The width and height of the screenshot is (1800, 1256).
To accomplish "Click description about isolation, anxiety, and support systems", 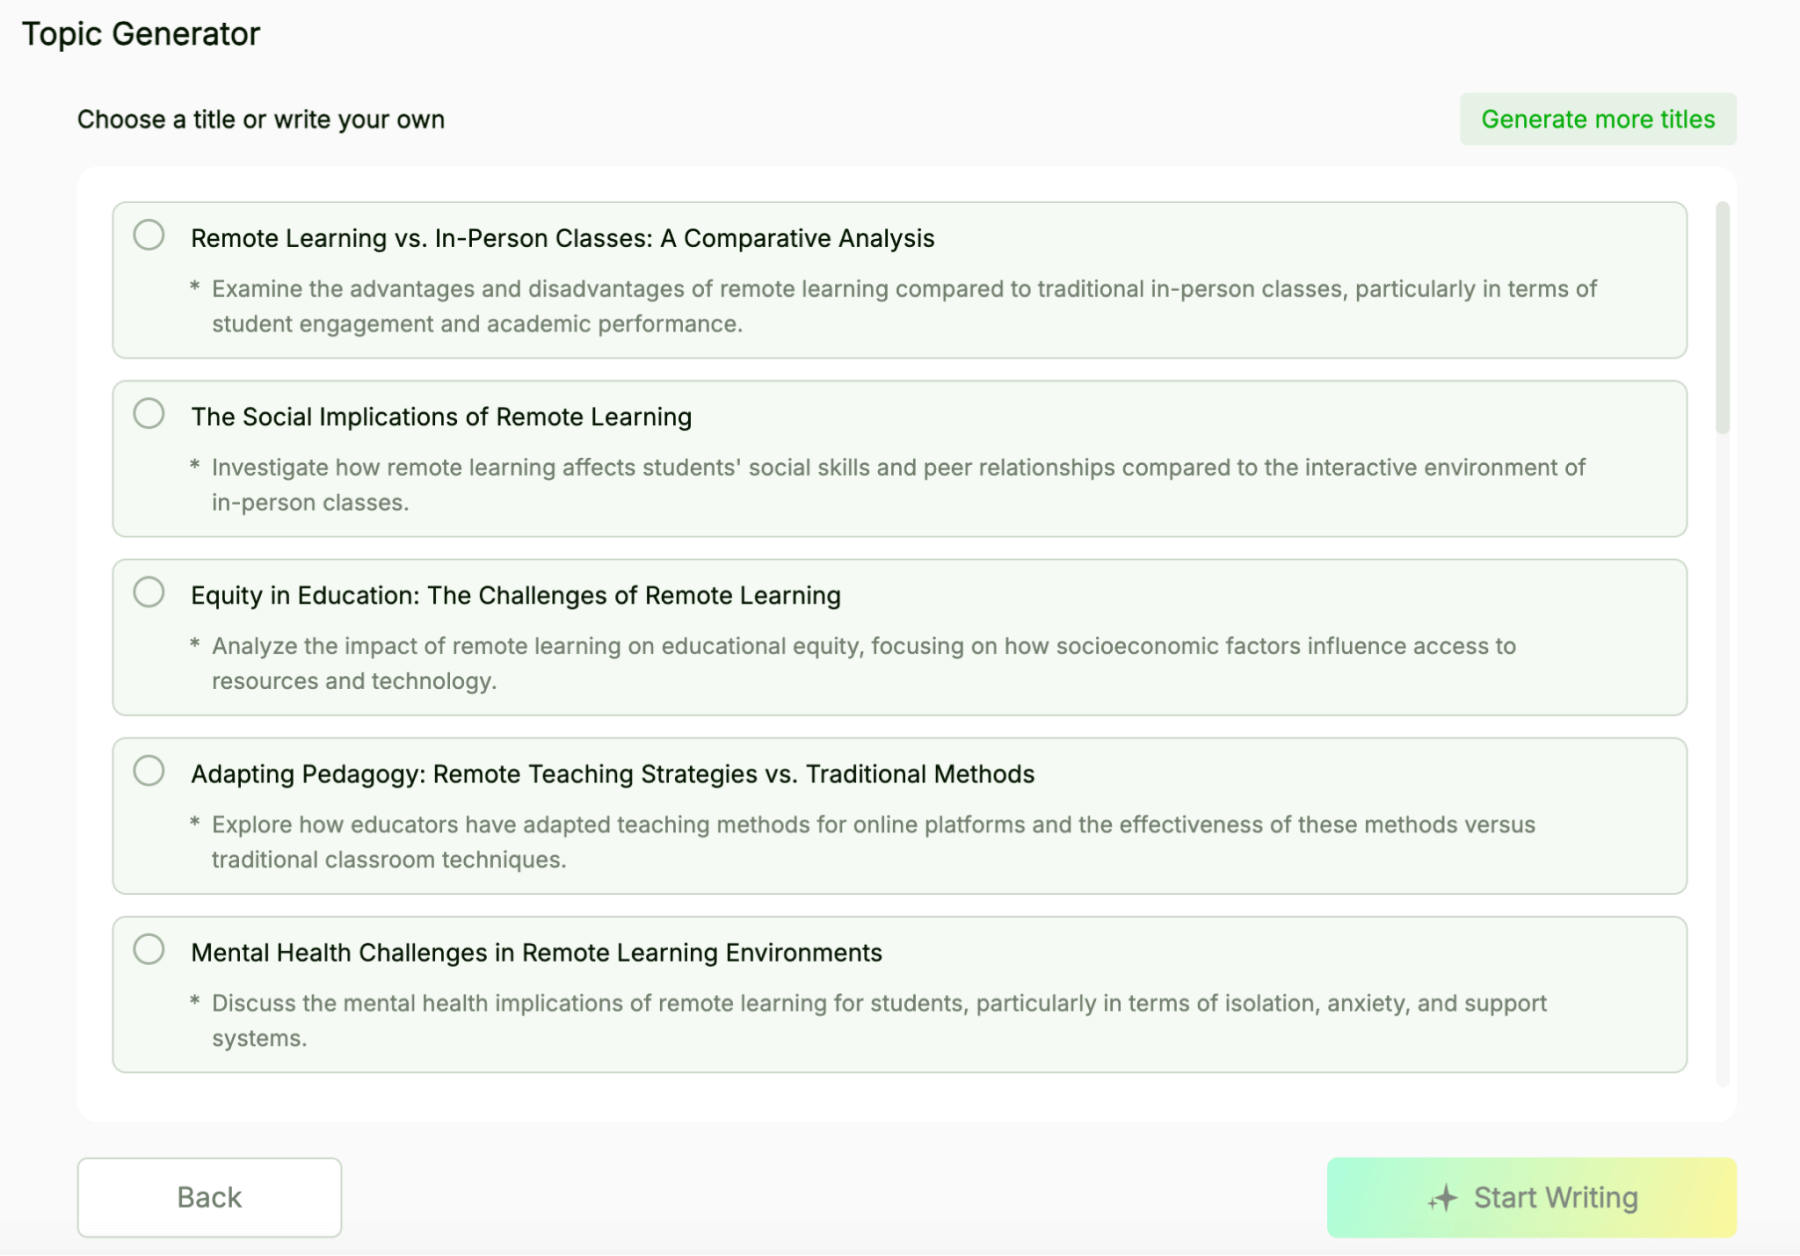I will point(879,1020).
